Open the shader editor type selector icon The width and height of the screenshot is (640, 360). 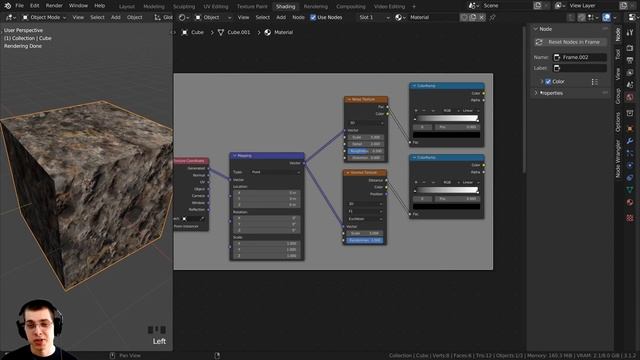pyautogui.click(x=184, y=18)
